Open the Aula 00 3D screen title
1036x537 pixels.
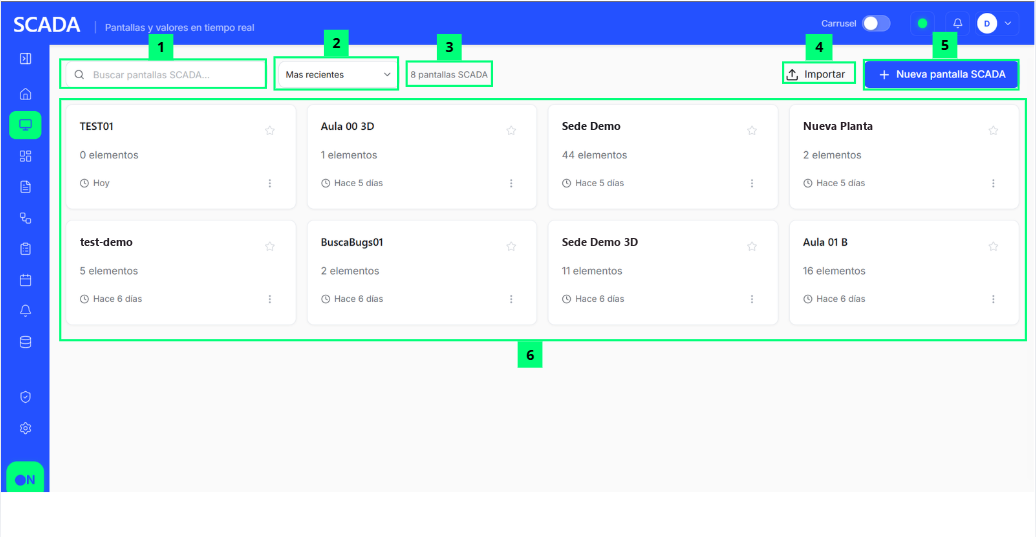click(348, 126)
